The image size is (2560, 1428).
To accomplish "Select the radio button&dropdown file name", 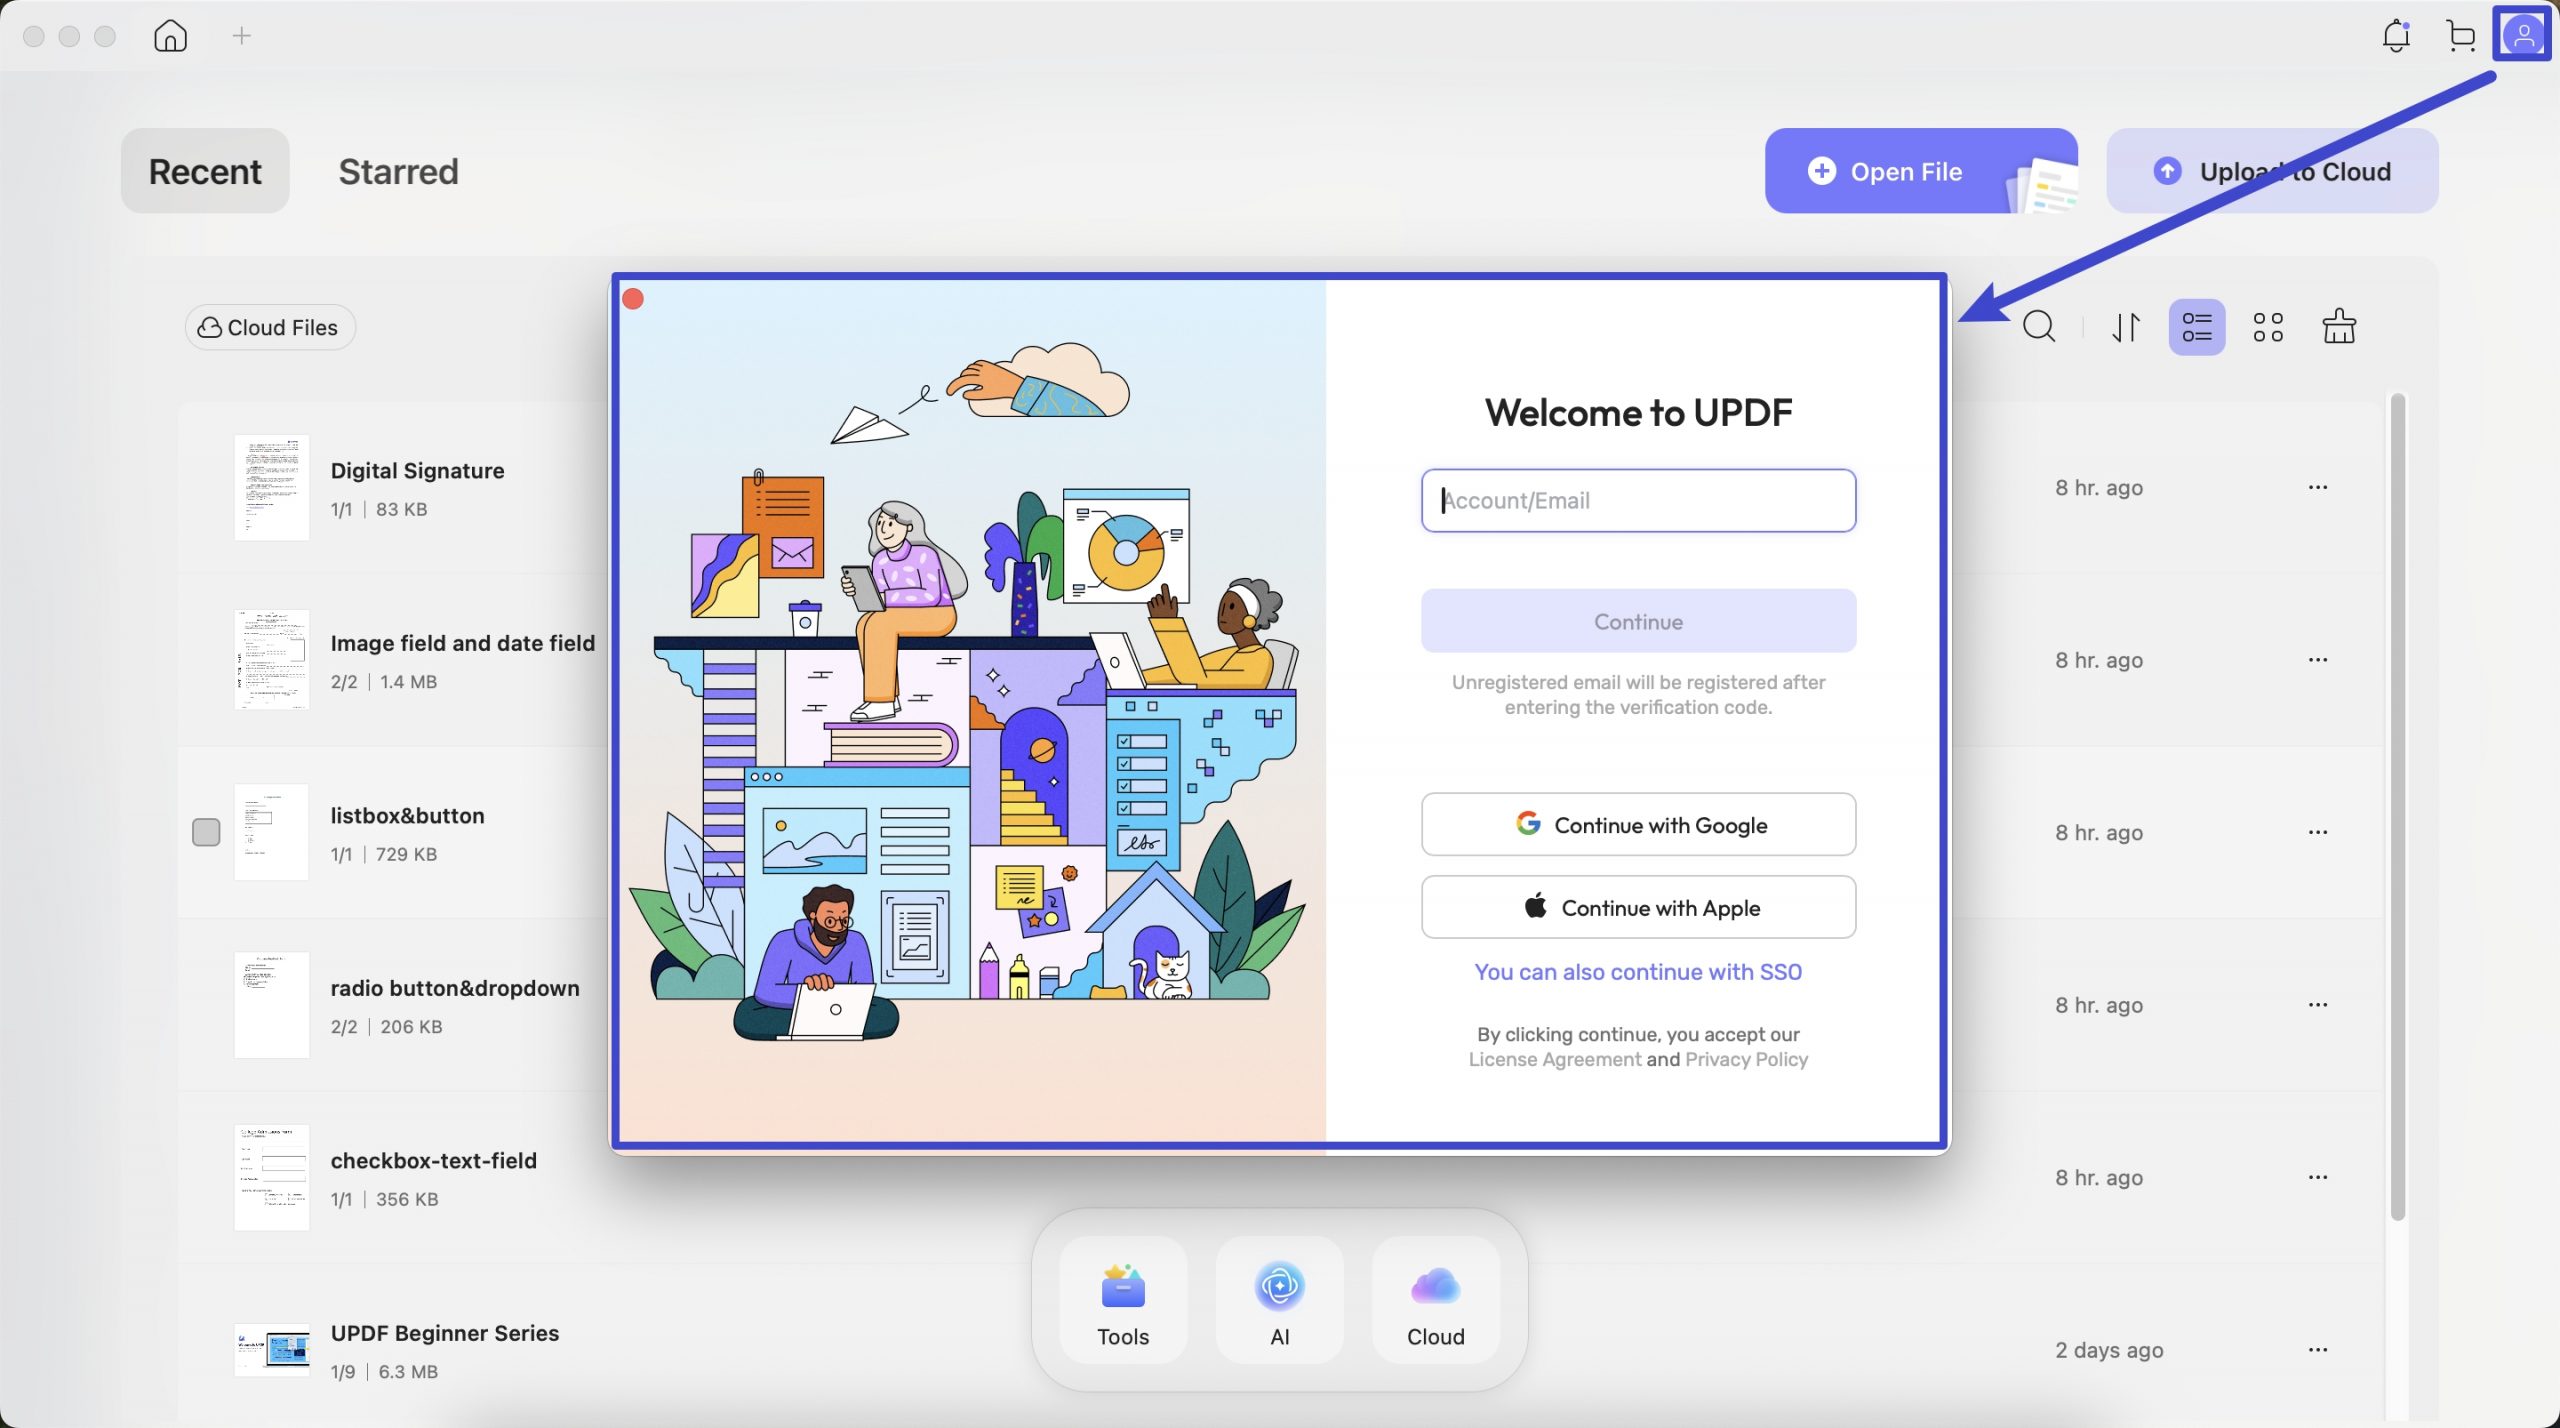I will point(455,988).
